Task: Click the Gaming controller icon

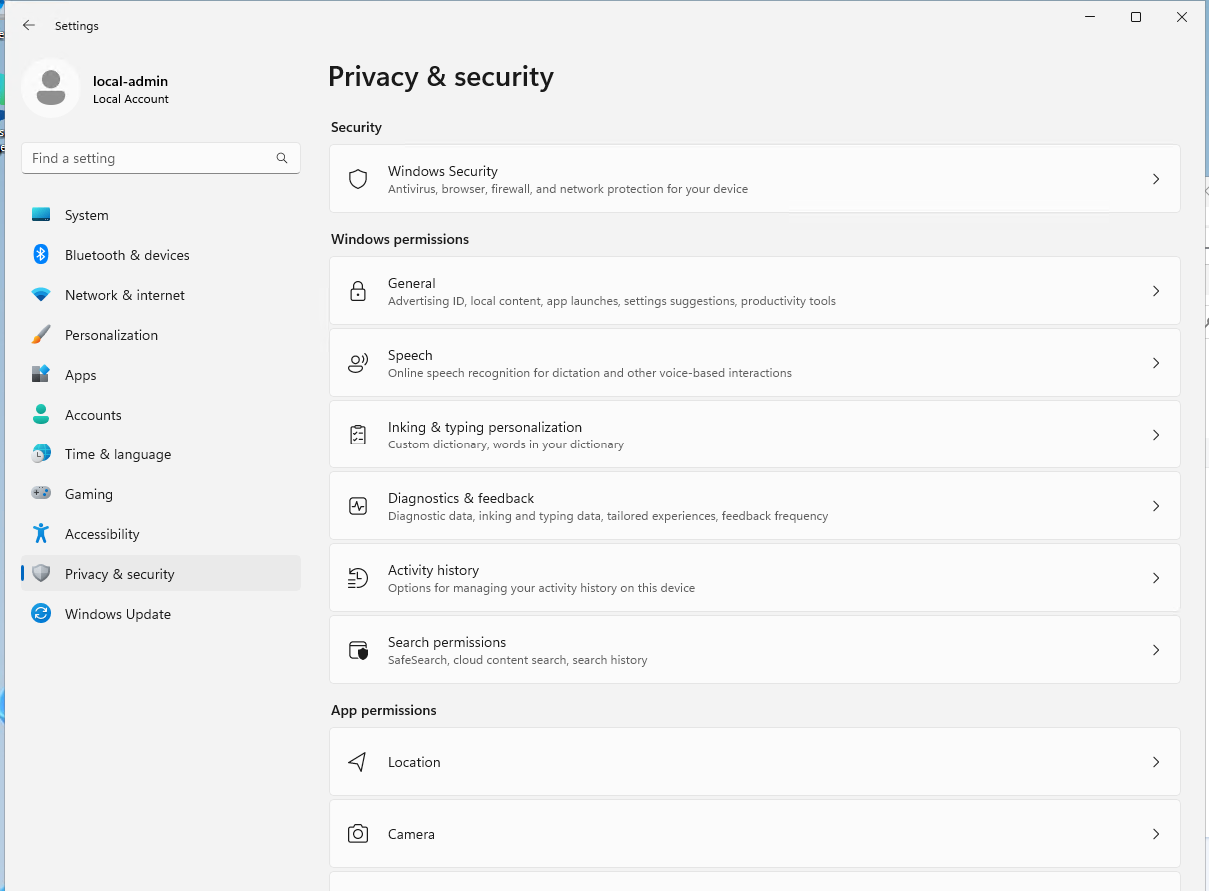Action: click(x=41, y=493)
